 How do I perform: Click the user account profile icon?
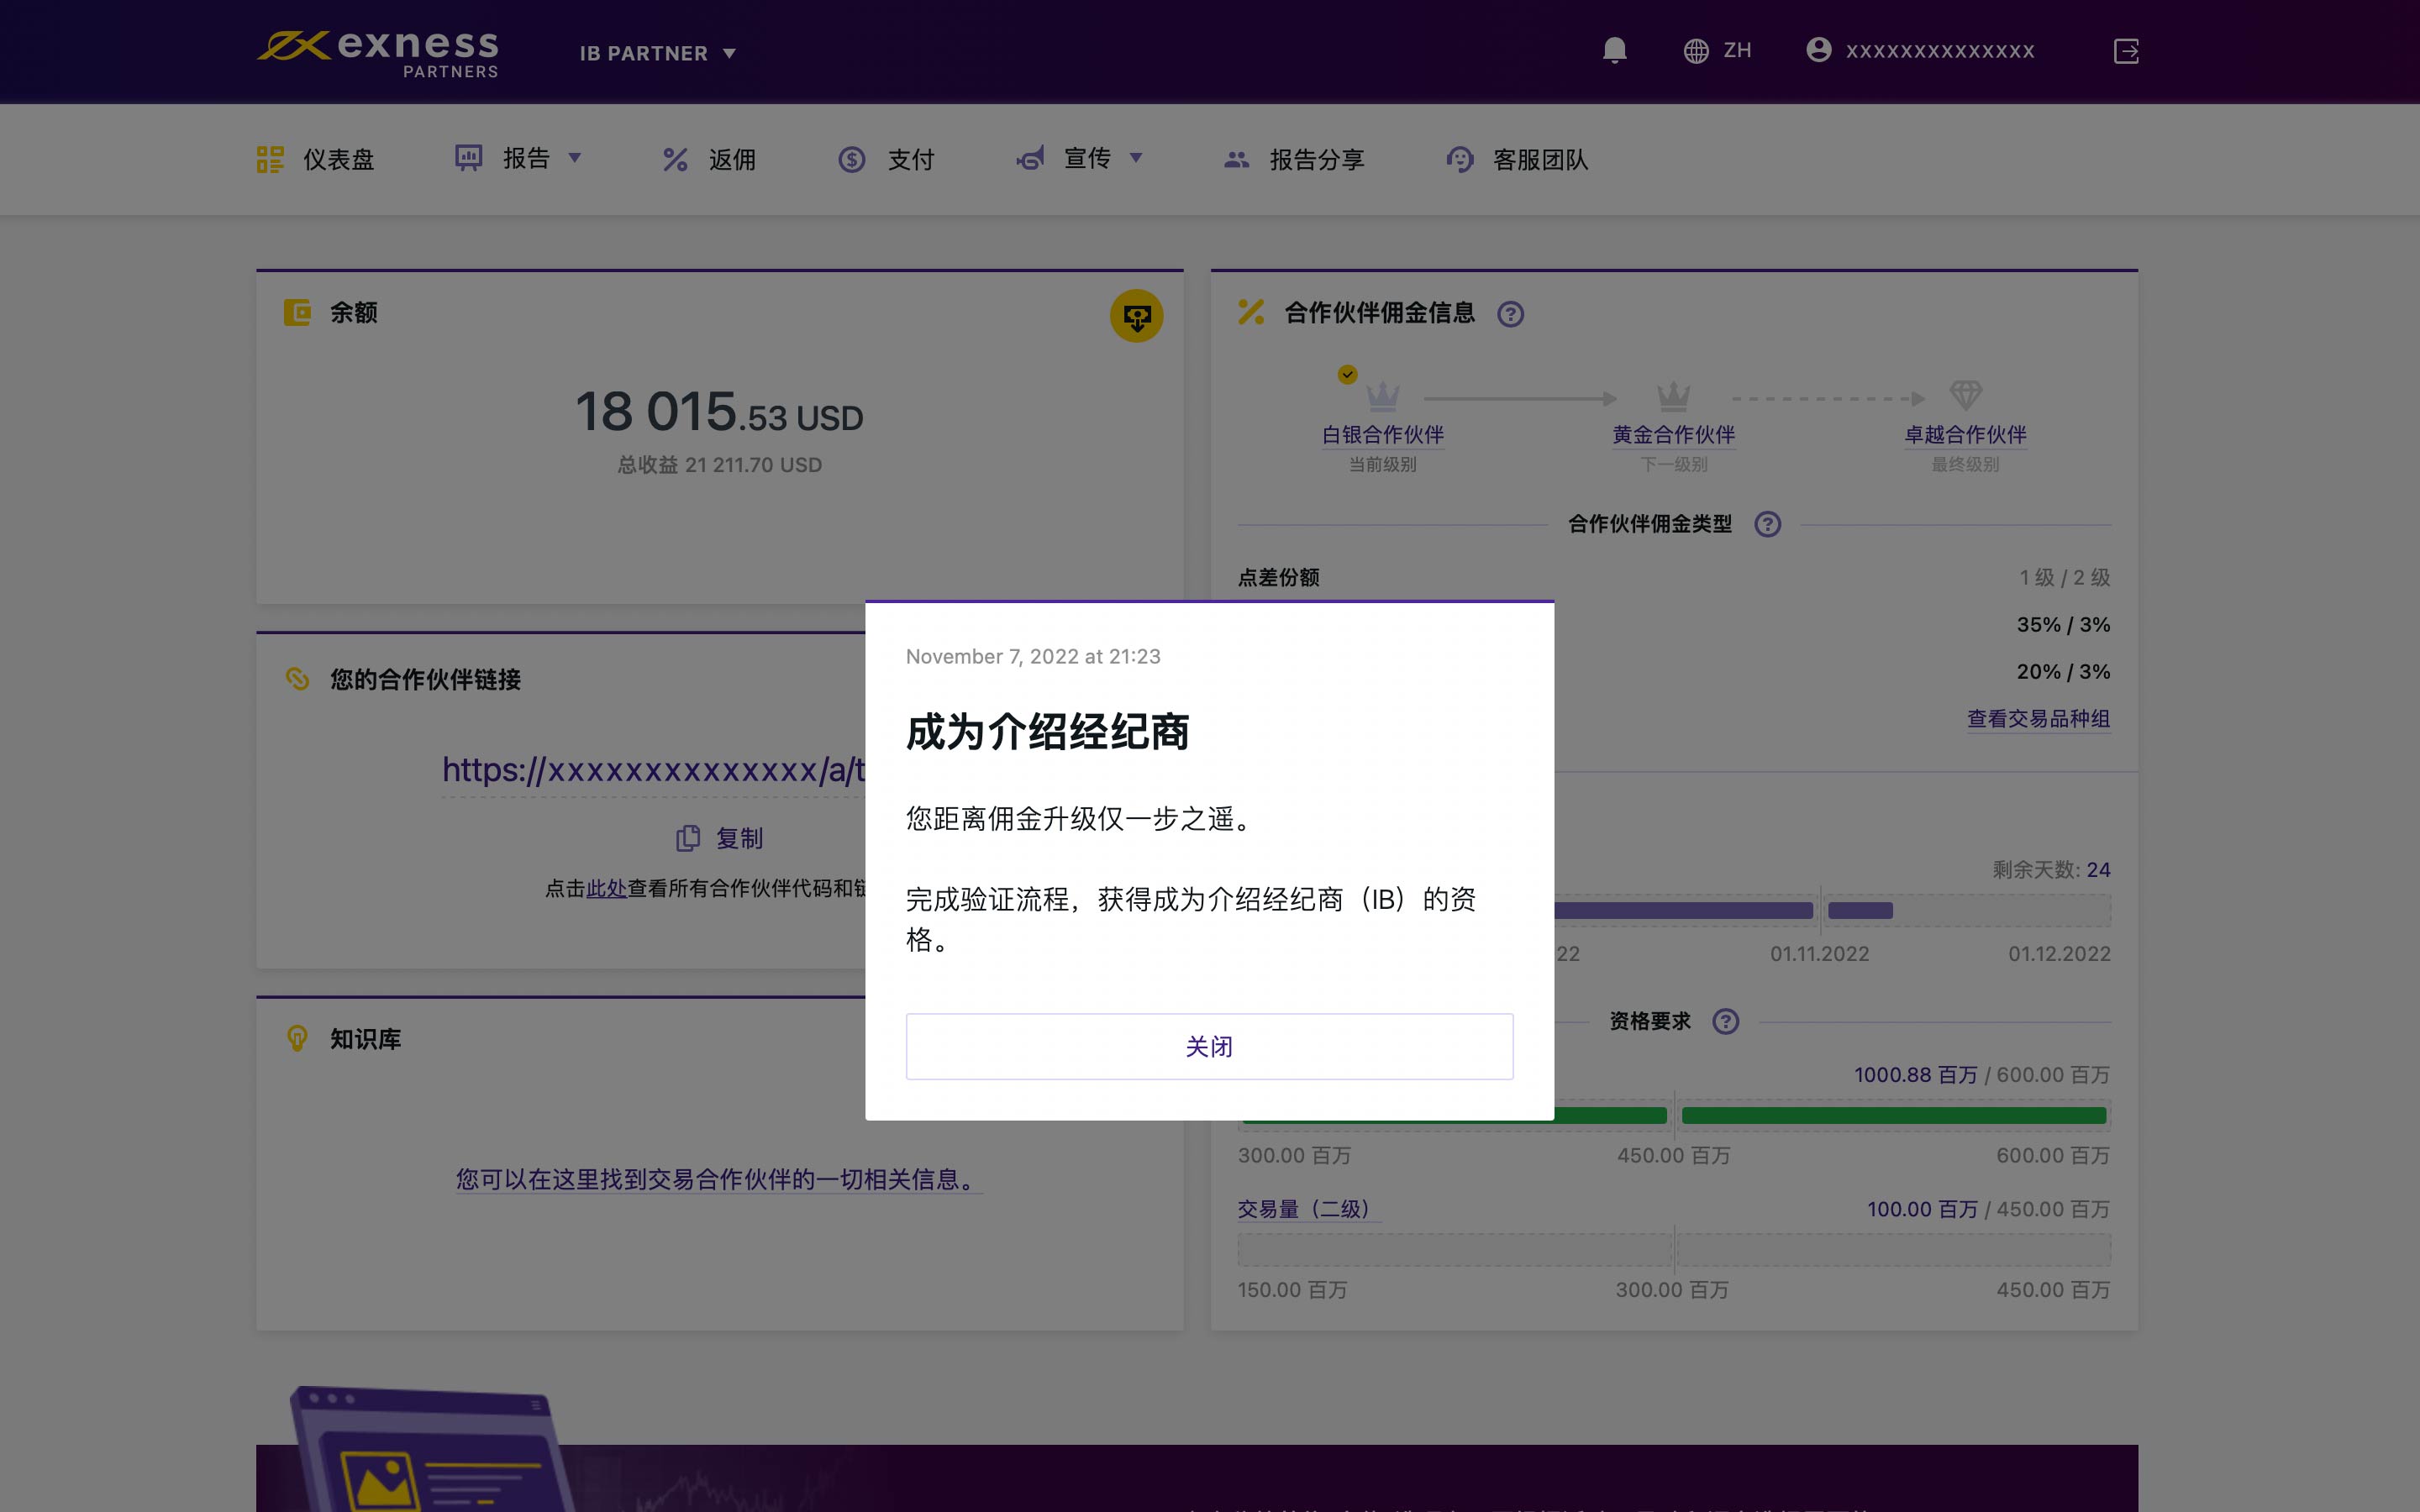[x=1818, y=50]
